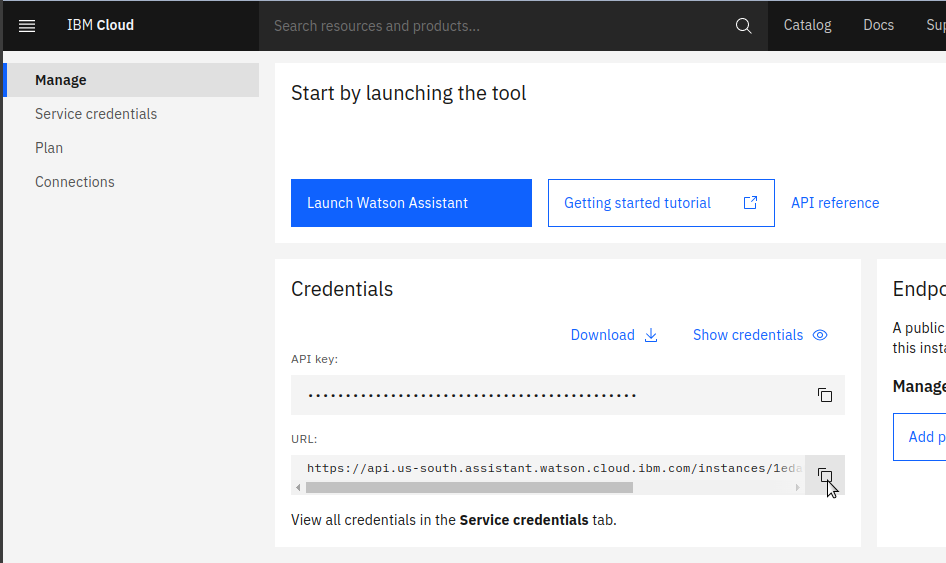Copy the API key value

click(x=825, y=395)
